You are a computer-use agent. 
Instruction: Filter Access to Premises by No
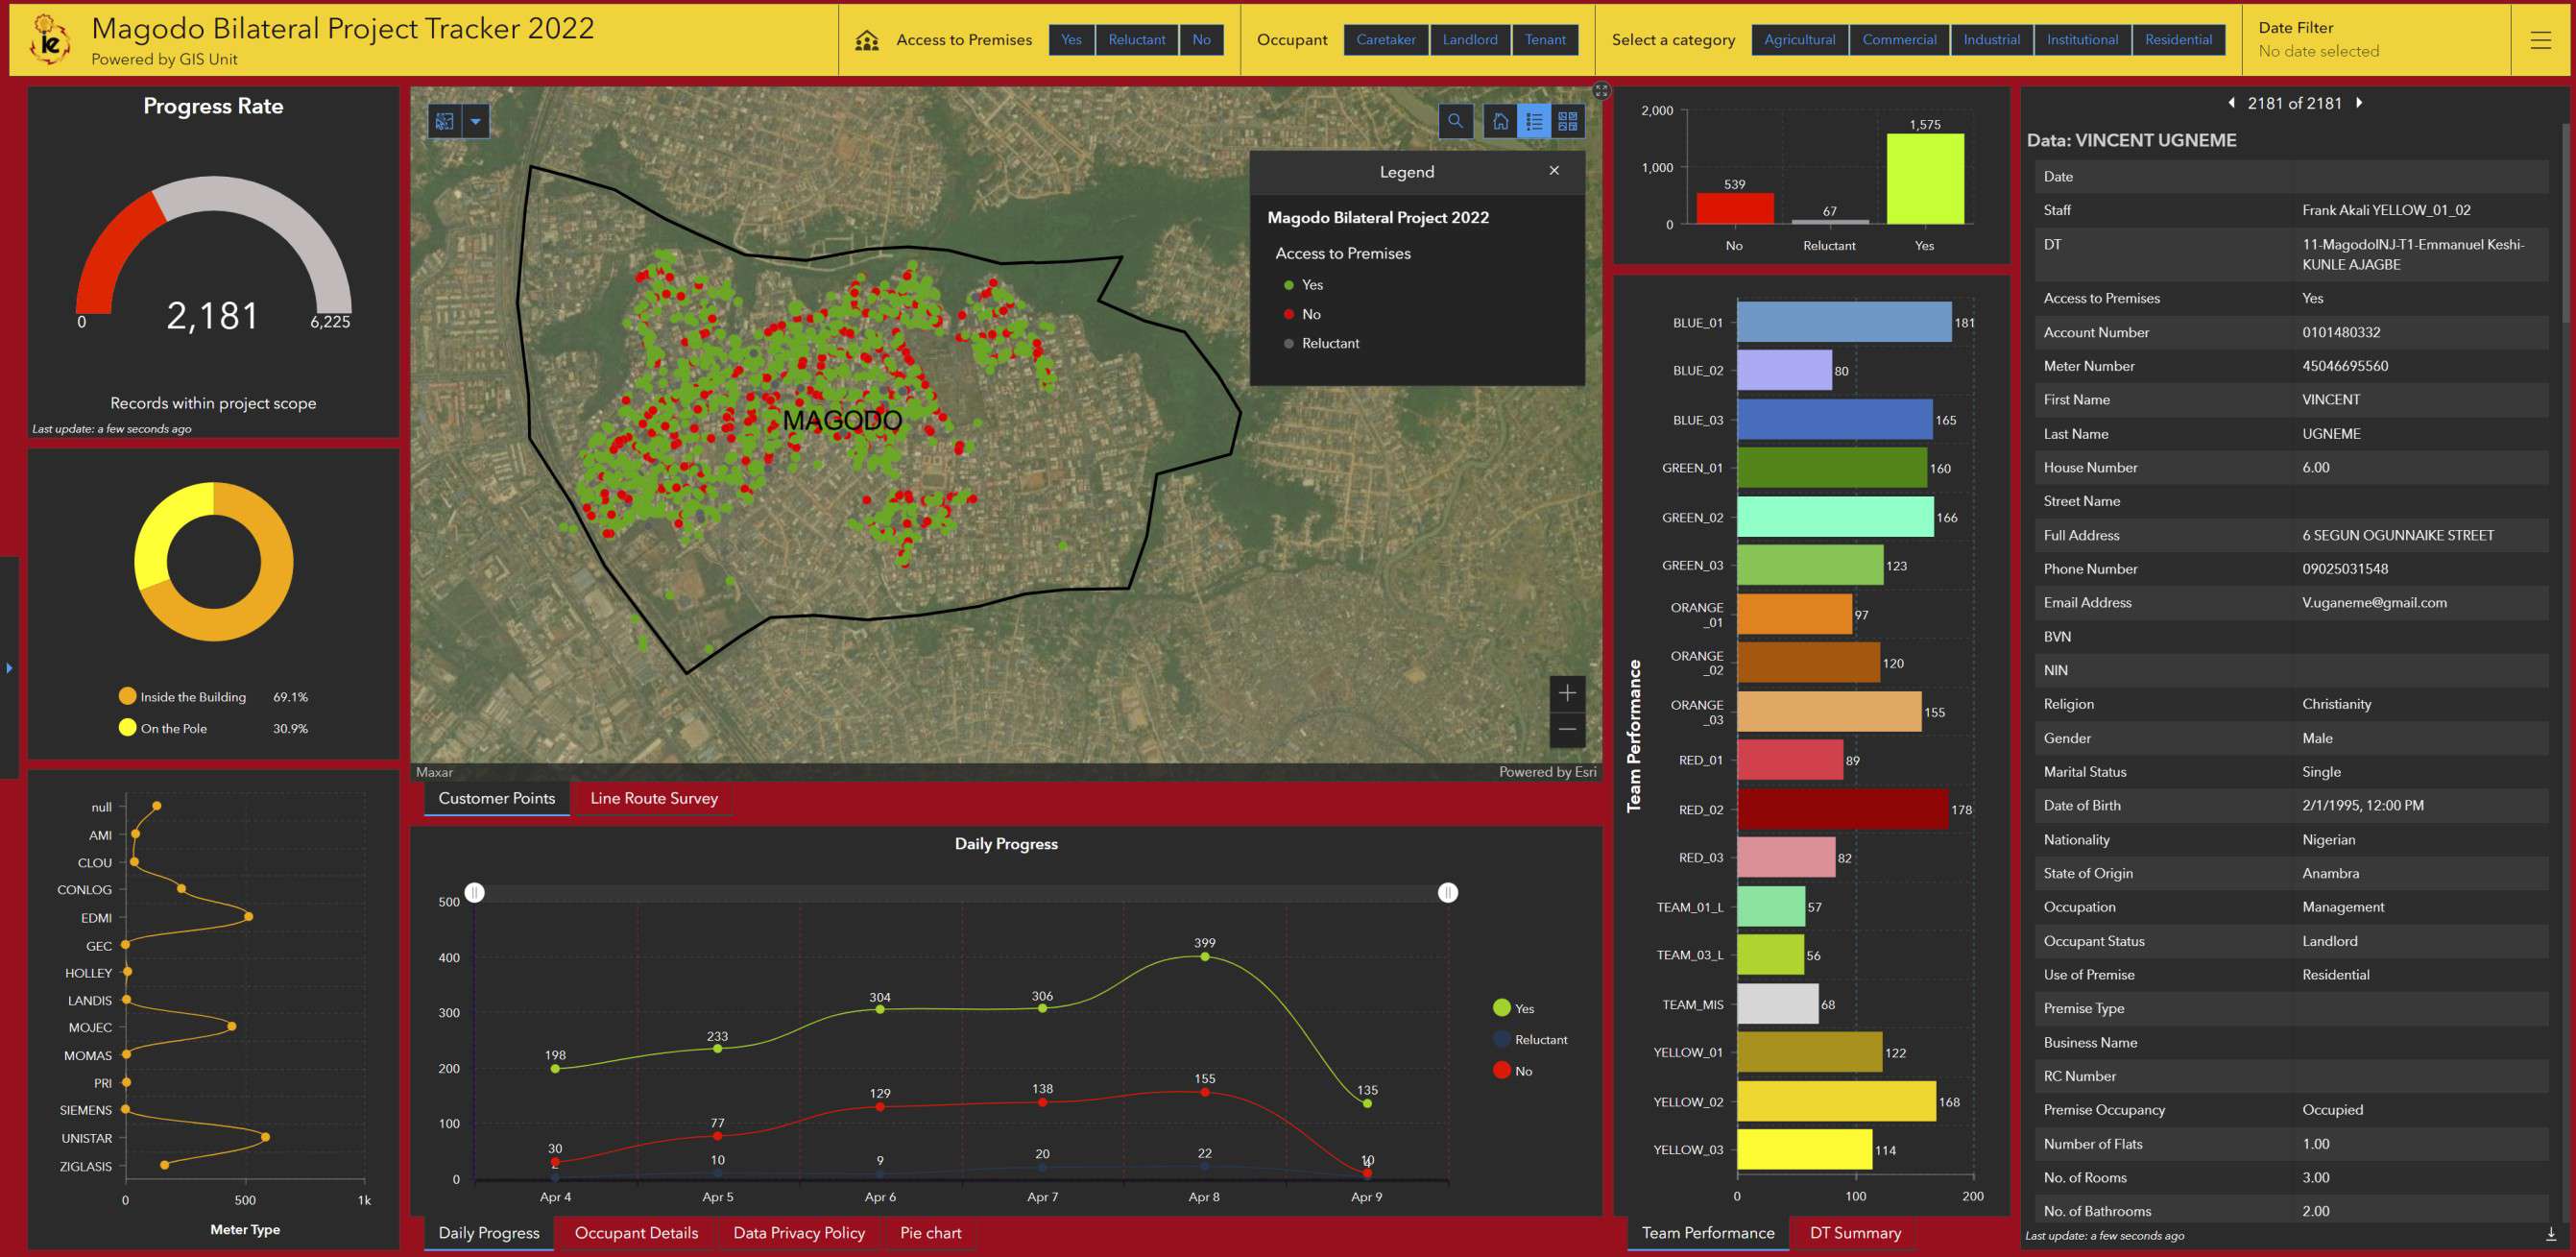coord(1202,40)
